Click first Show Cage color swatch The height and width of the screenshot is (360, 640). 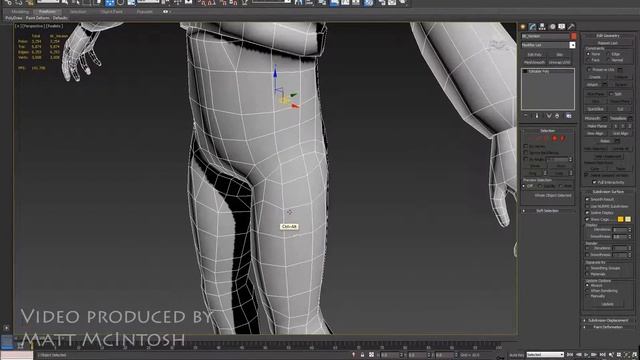pos(620,219)
